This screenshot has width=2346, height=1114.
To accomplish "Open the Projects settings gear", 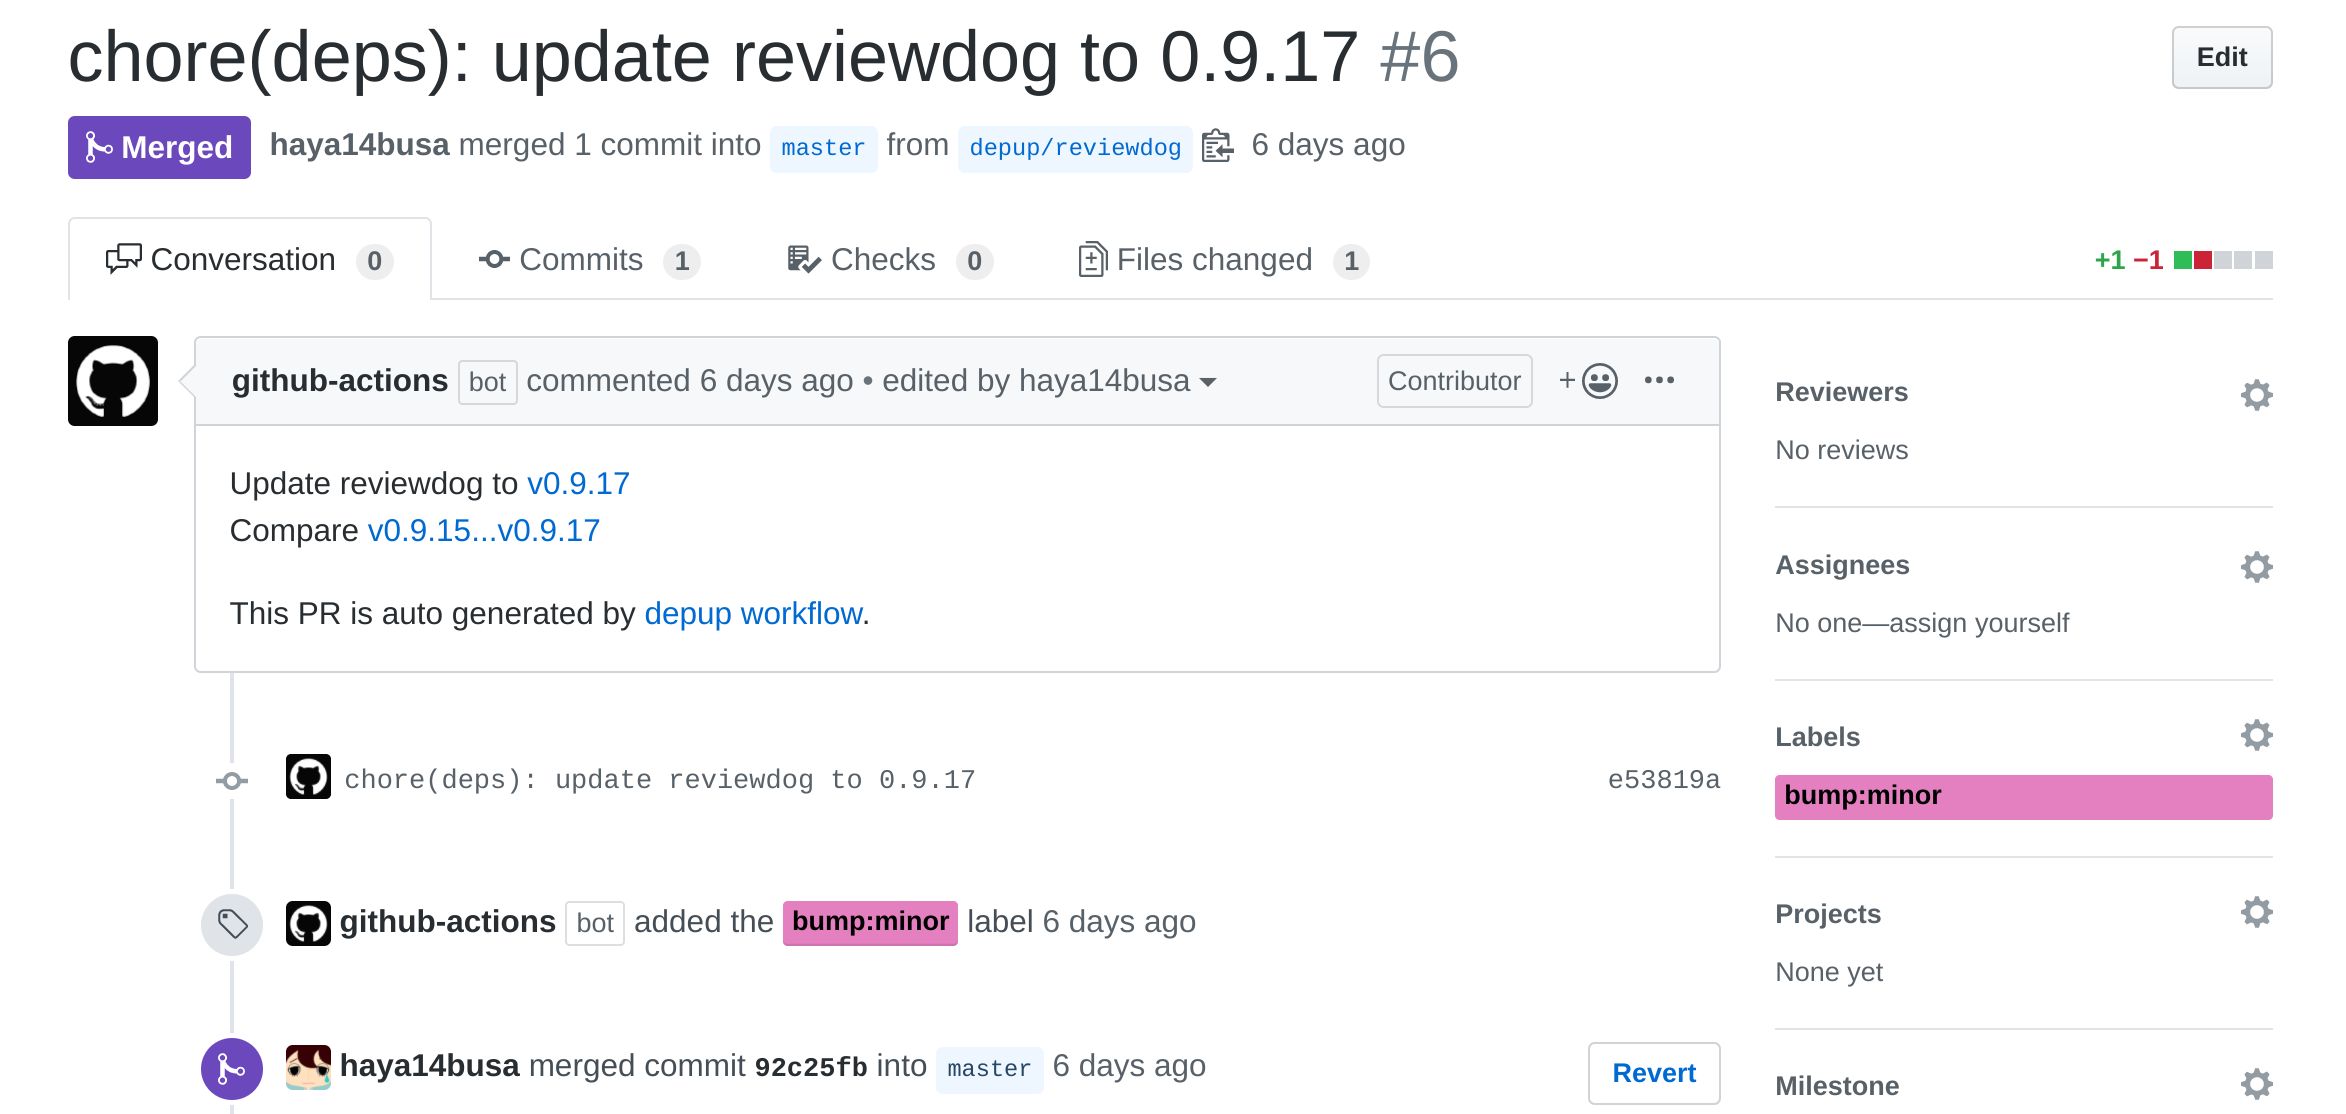I will tap(2257, 911).
